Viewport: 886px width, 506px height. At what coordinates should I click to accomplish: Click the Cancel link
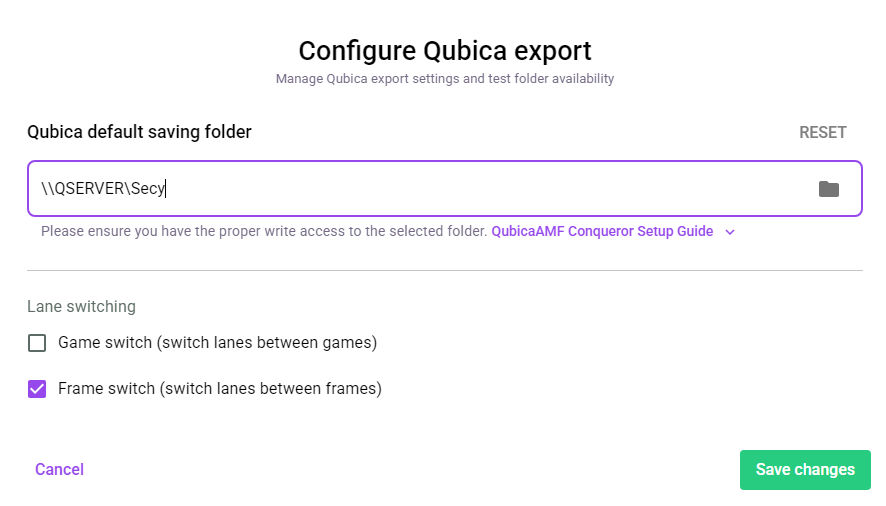(x=59, y=469)
